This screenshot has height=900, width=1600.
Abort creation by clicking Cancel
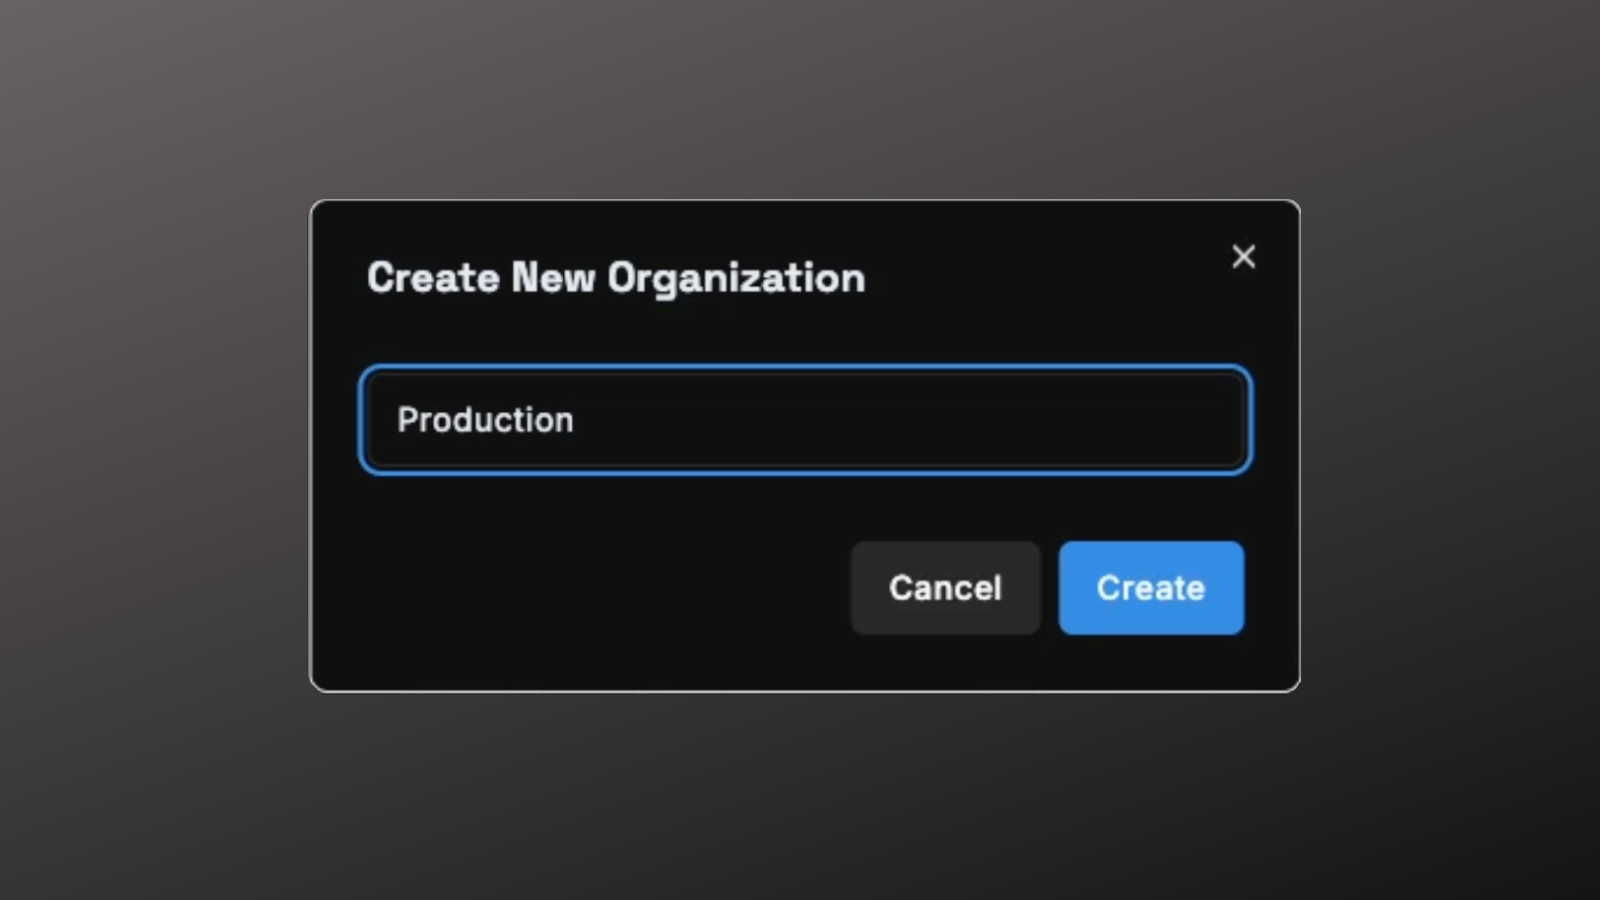click(x=944, y=588)
